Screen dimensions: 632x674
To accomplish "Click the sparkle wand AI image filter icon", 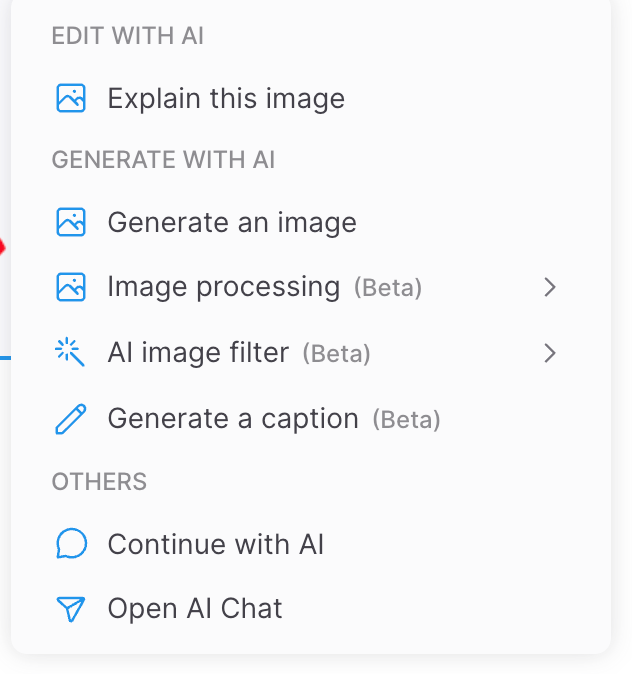I will coord(70,352).
